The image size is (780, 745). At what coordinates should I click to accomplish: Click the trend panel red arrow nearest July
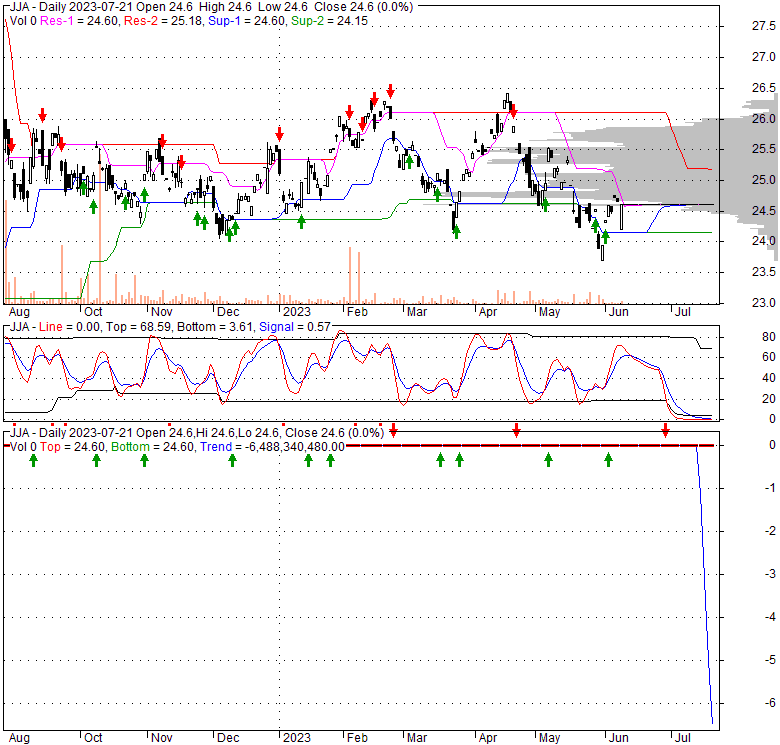click(666, 430)
